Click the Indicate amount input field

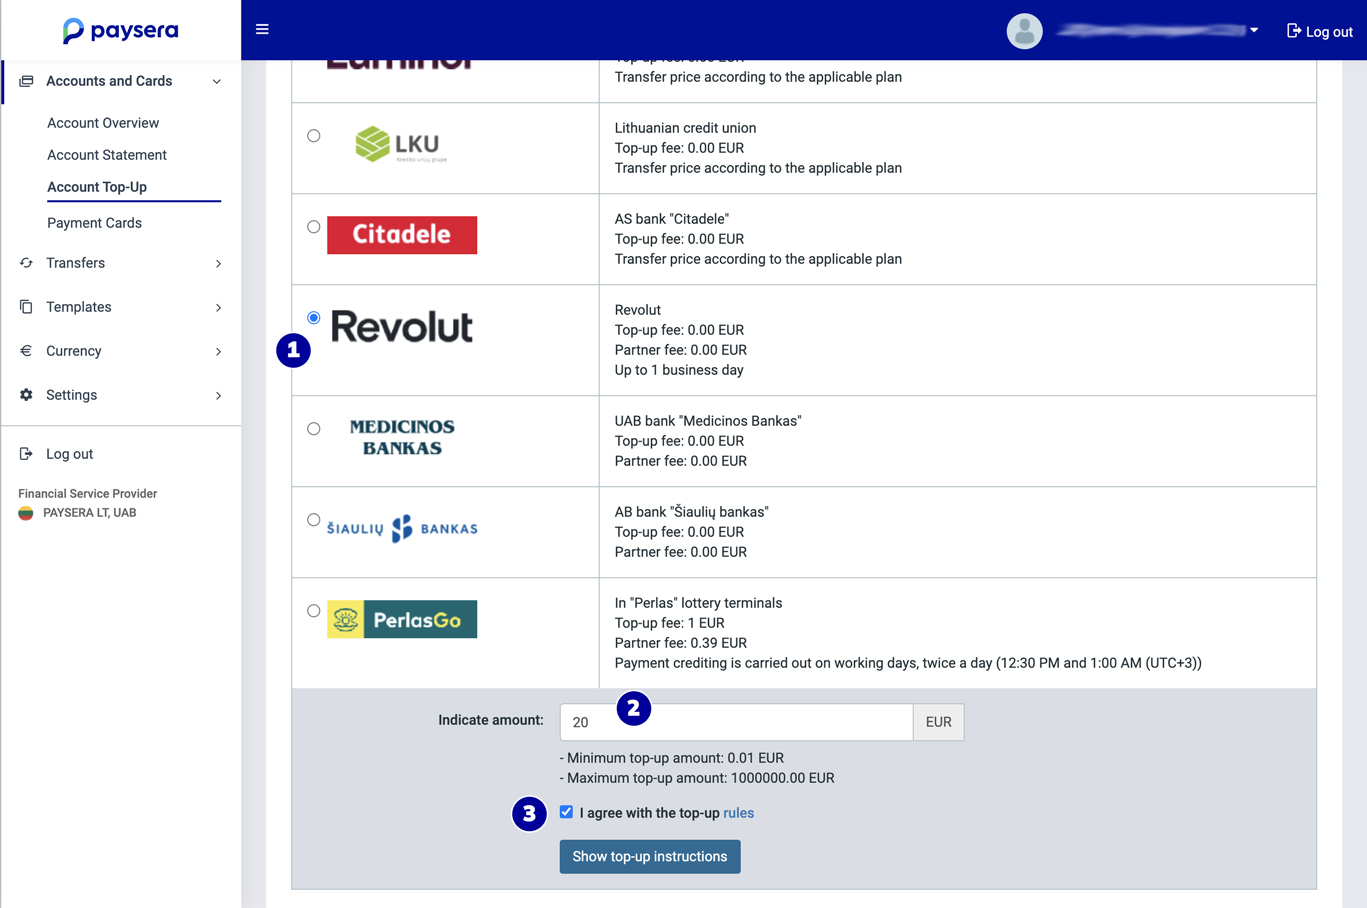point(736,722)
